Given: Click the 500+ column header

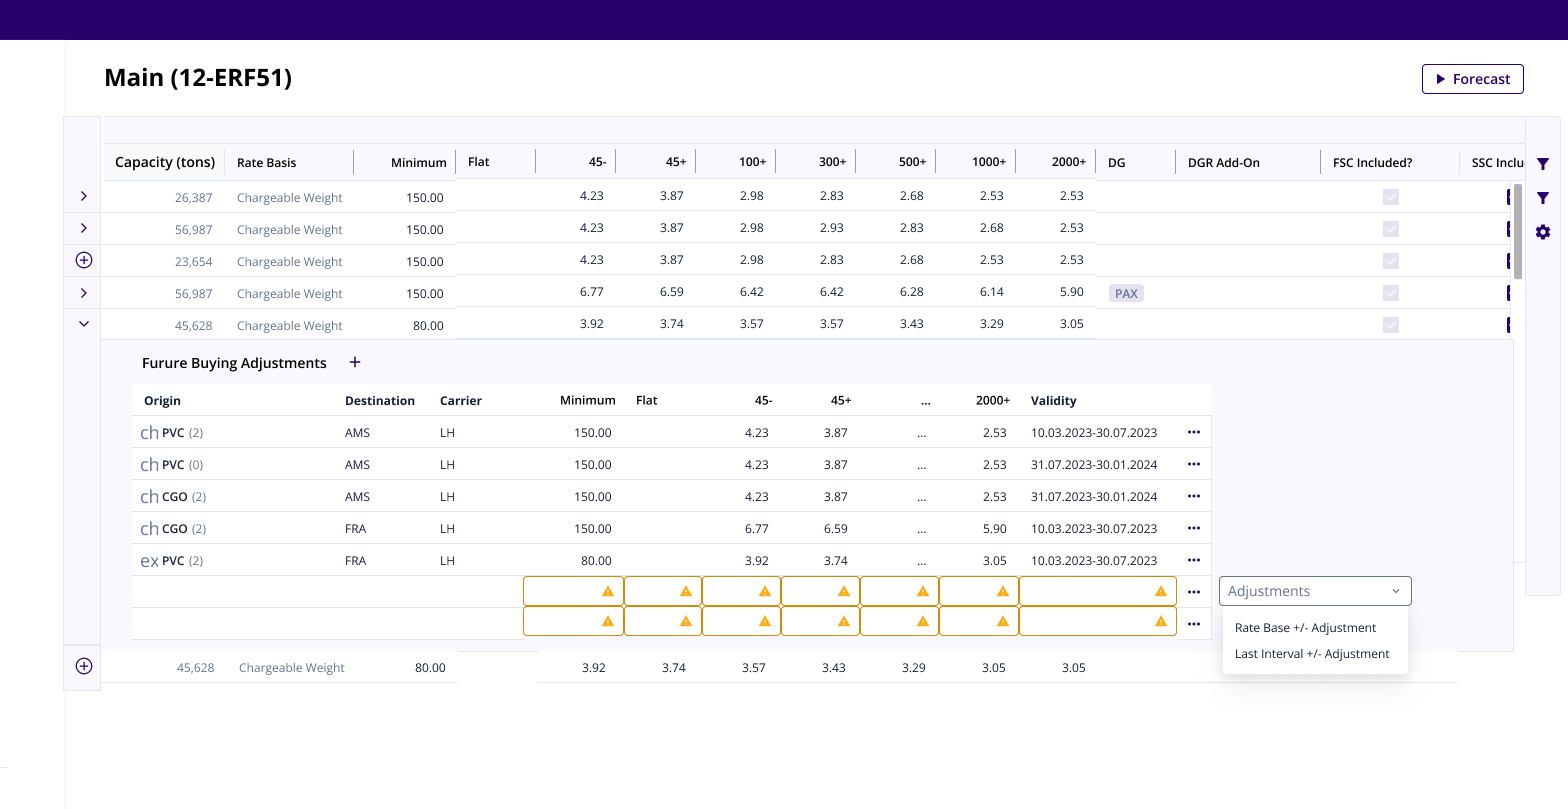Looking at the screenshot, I should pos(912,161).
